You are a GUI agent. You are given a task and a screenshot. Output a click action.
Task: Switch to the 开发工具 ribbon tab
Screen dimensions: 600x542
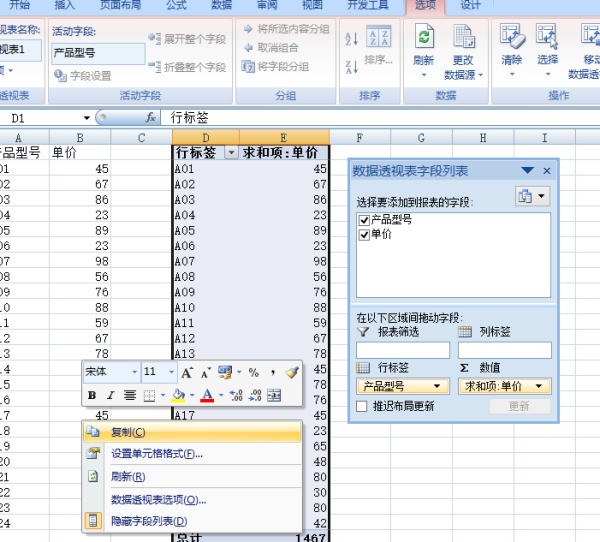pos(368,5)
